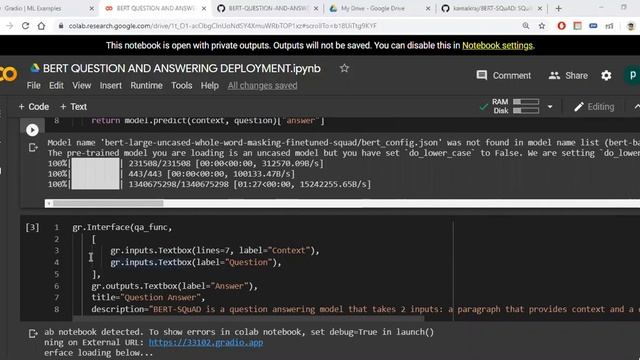Open the Editing mode dropdown

tap(594, 107)
